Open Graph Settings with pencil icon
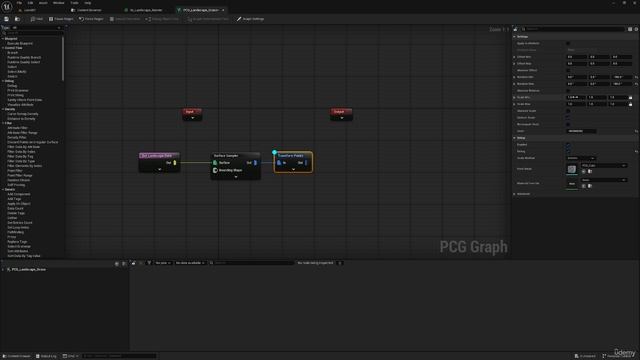640x360 pixels. tap(251, 19)
